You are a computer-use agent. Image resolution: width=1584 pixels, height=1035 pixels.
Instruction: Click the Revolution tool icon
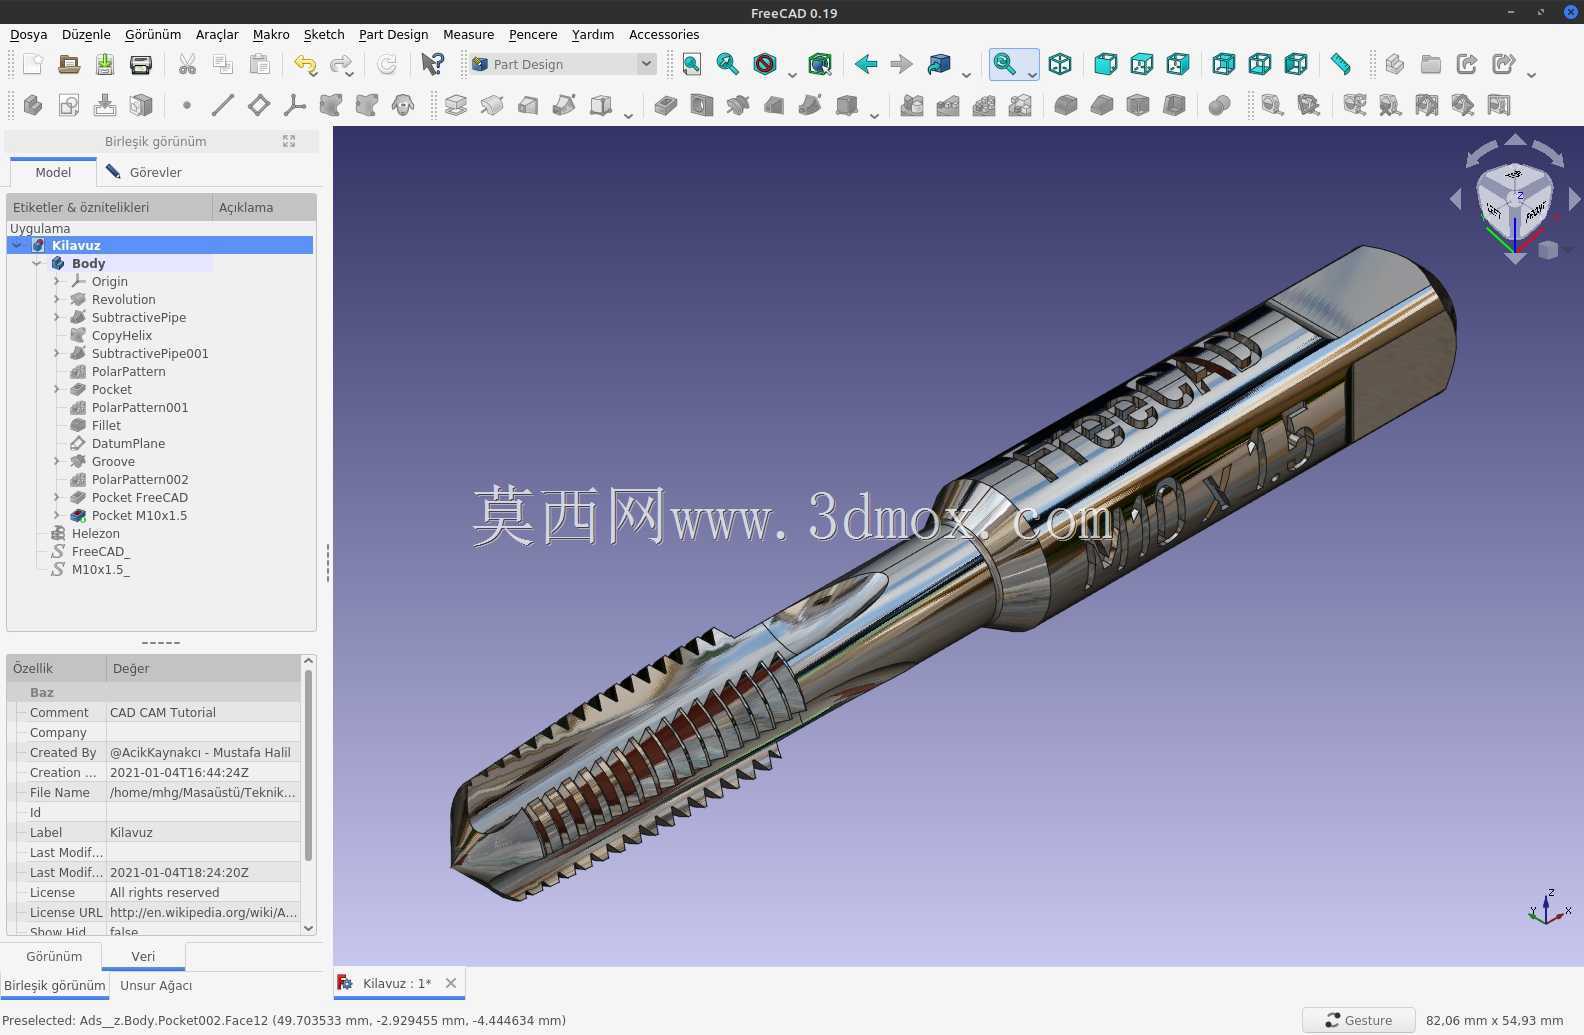492,105
